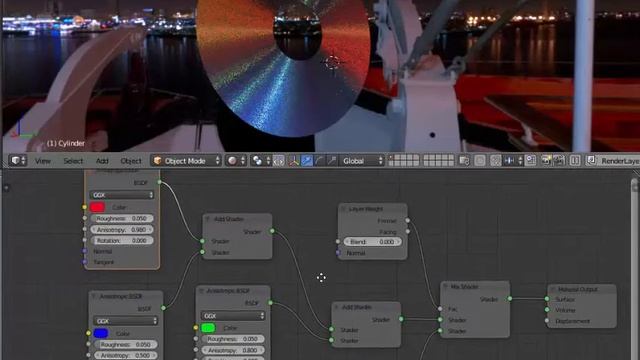
Task: Open the viewport shading sphere selector
Action: tap(236, 160)
